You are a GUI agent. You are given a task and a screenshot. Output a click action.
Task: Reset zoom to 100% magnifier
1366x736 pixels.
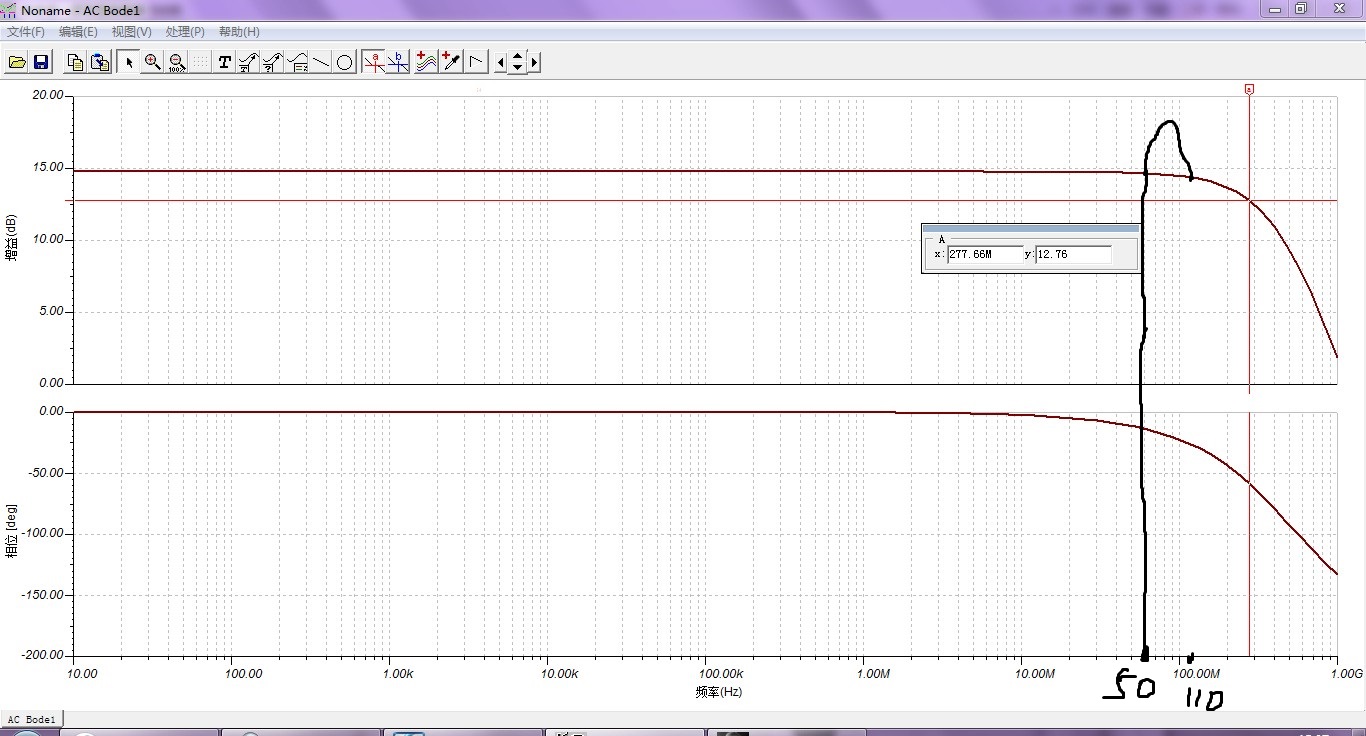click(177, 62)
